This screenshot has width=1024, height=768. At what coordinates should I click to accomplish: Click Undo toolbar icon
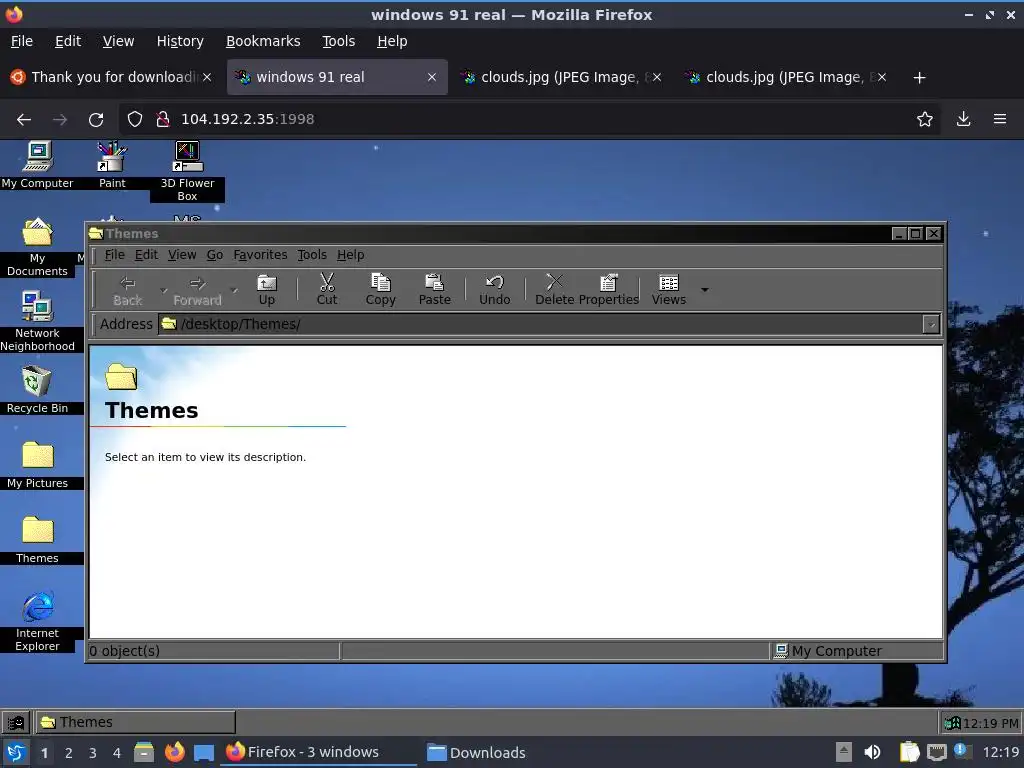point(494,290)
